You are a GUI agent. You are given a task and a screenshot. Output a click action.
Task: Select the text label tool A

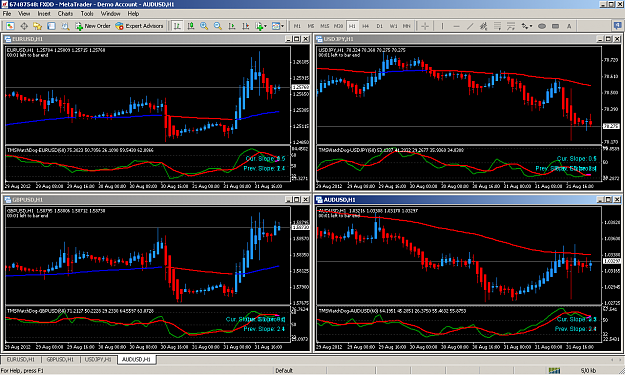coord(569,26)
